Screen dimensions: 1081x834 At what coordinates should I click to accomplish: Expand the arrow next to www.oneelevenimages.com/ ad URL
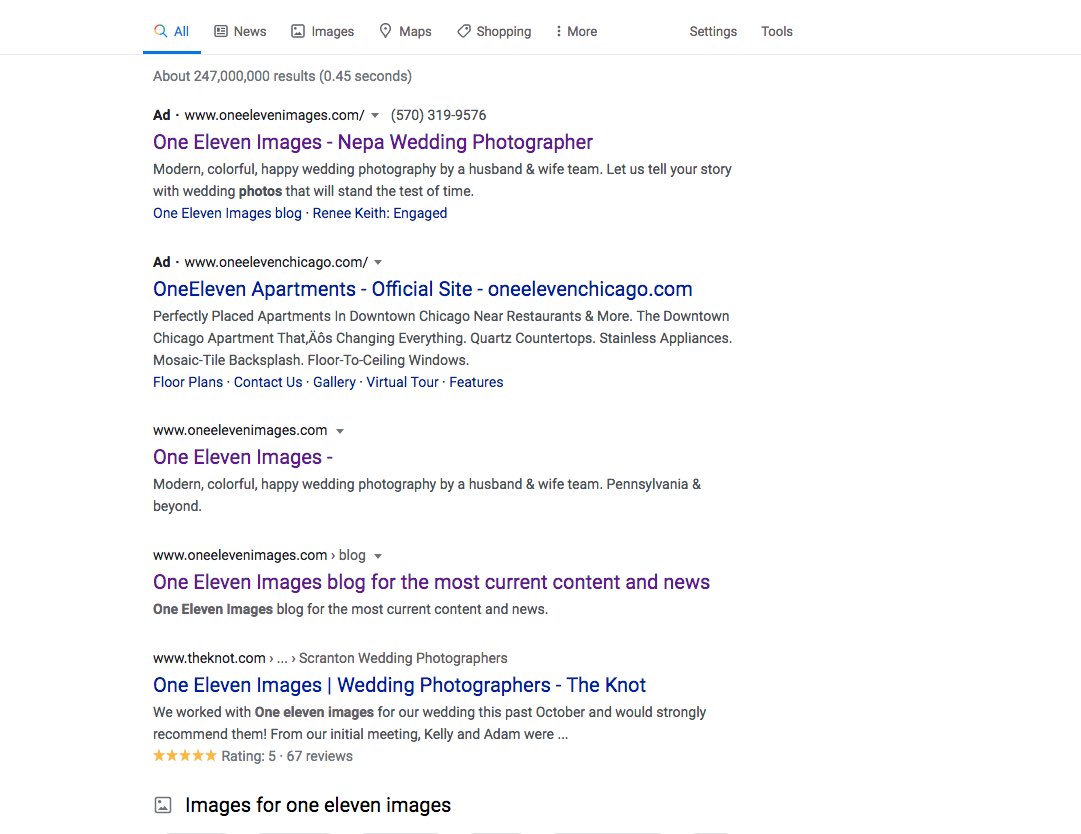pos(375,116)
